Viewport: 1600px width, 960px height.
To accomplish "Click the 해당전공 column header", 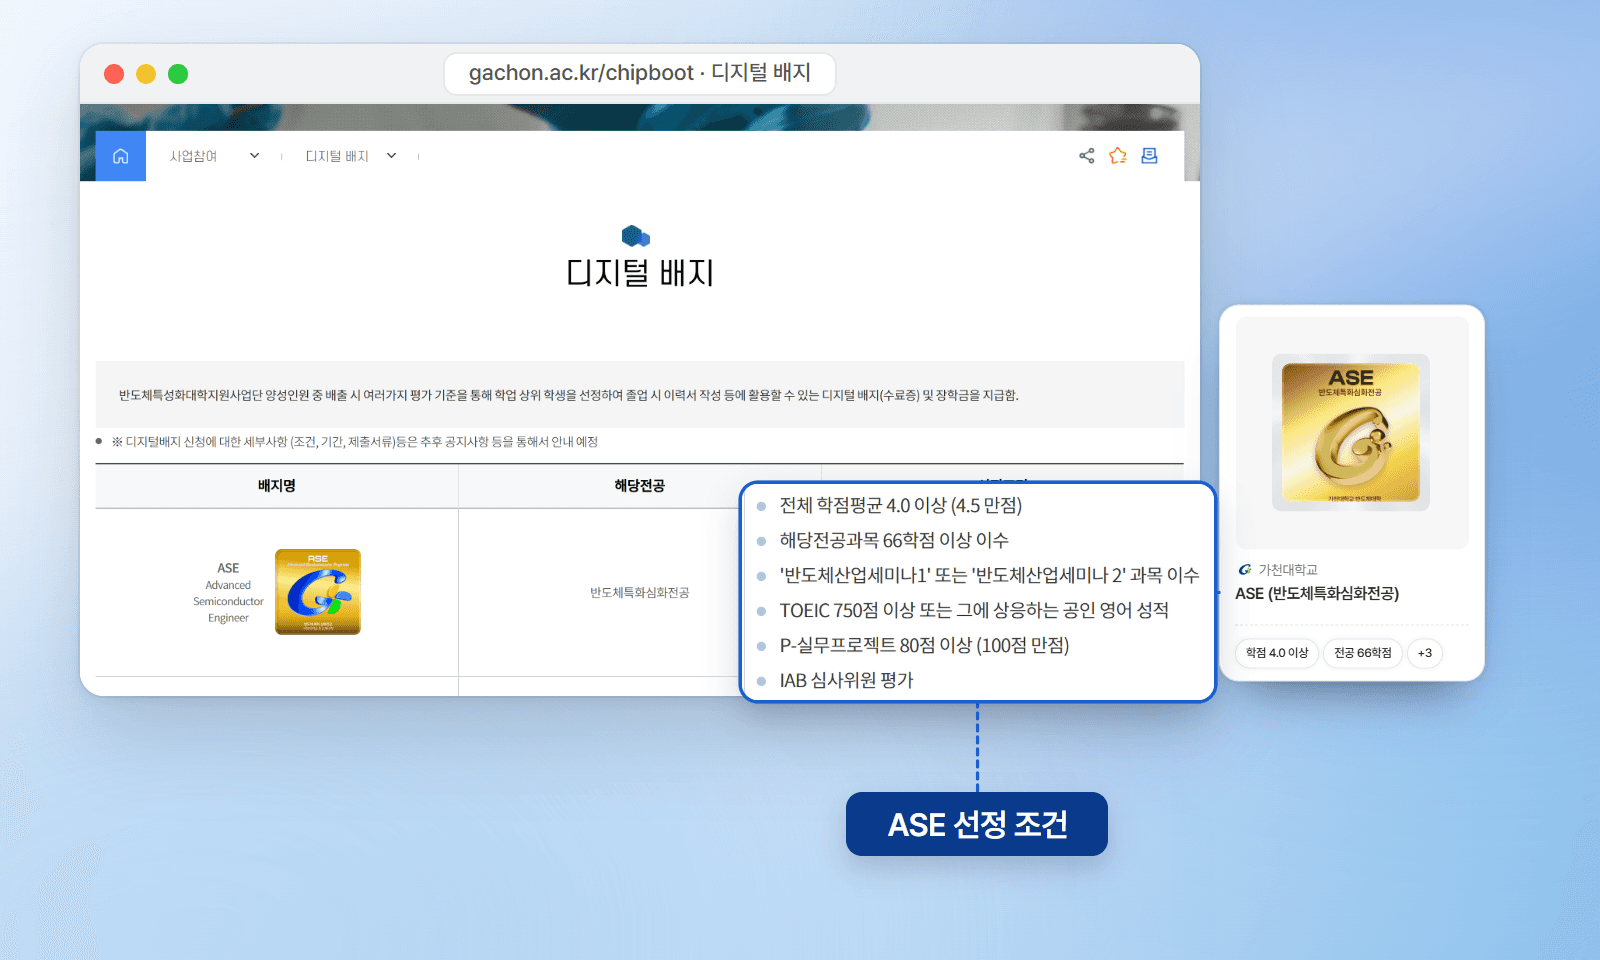I will pos(639,486).
